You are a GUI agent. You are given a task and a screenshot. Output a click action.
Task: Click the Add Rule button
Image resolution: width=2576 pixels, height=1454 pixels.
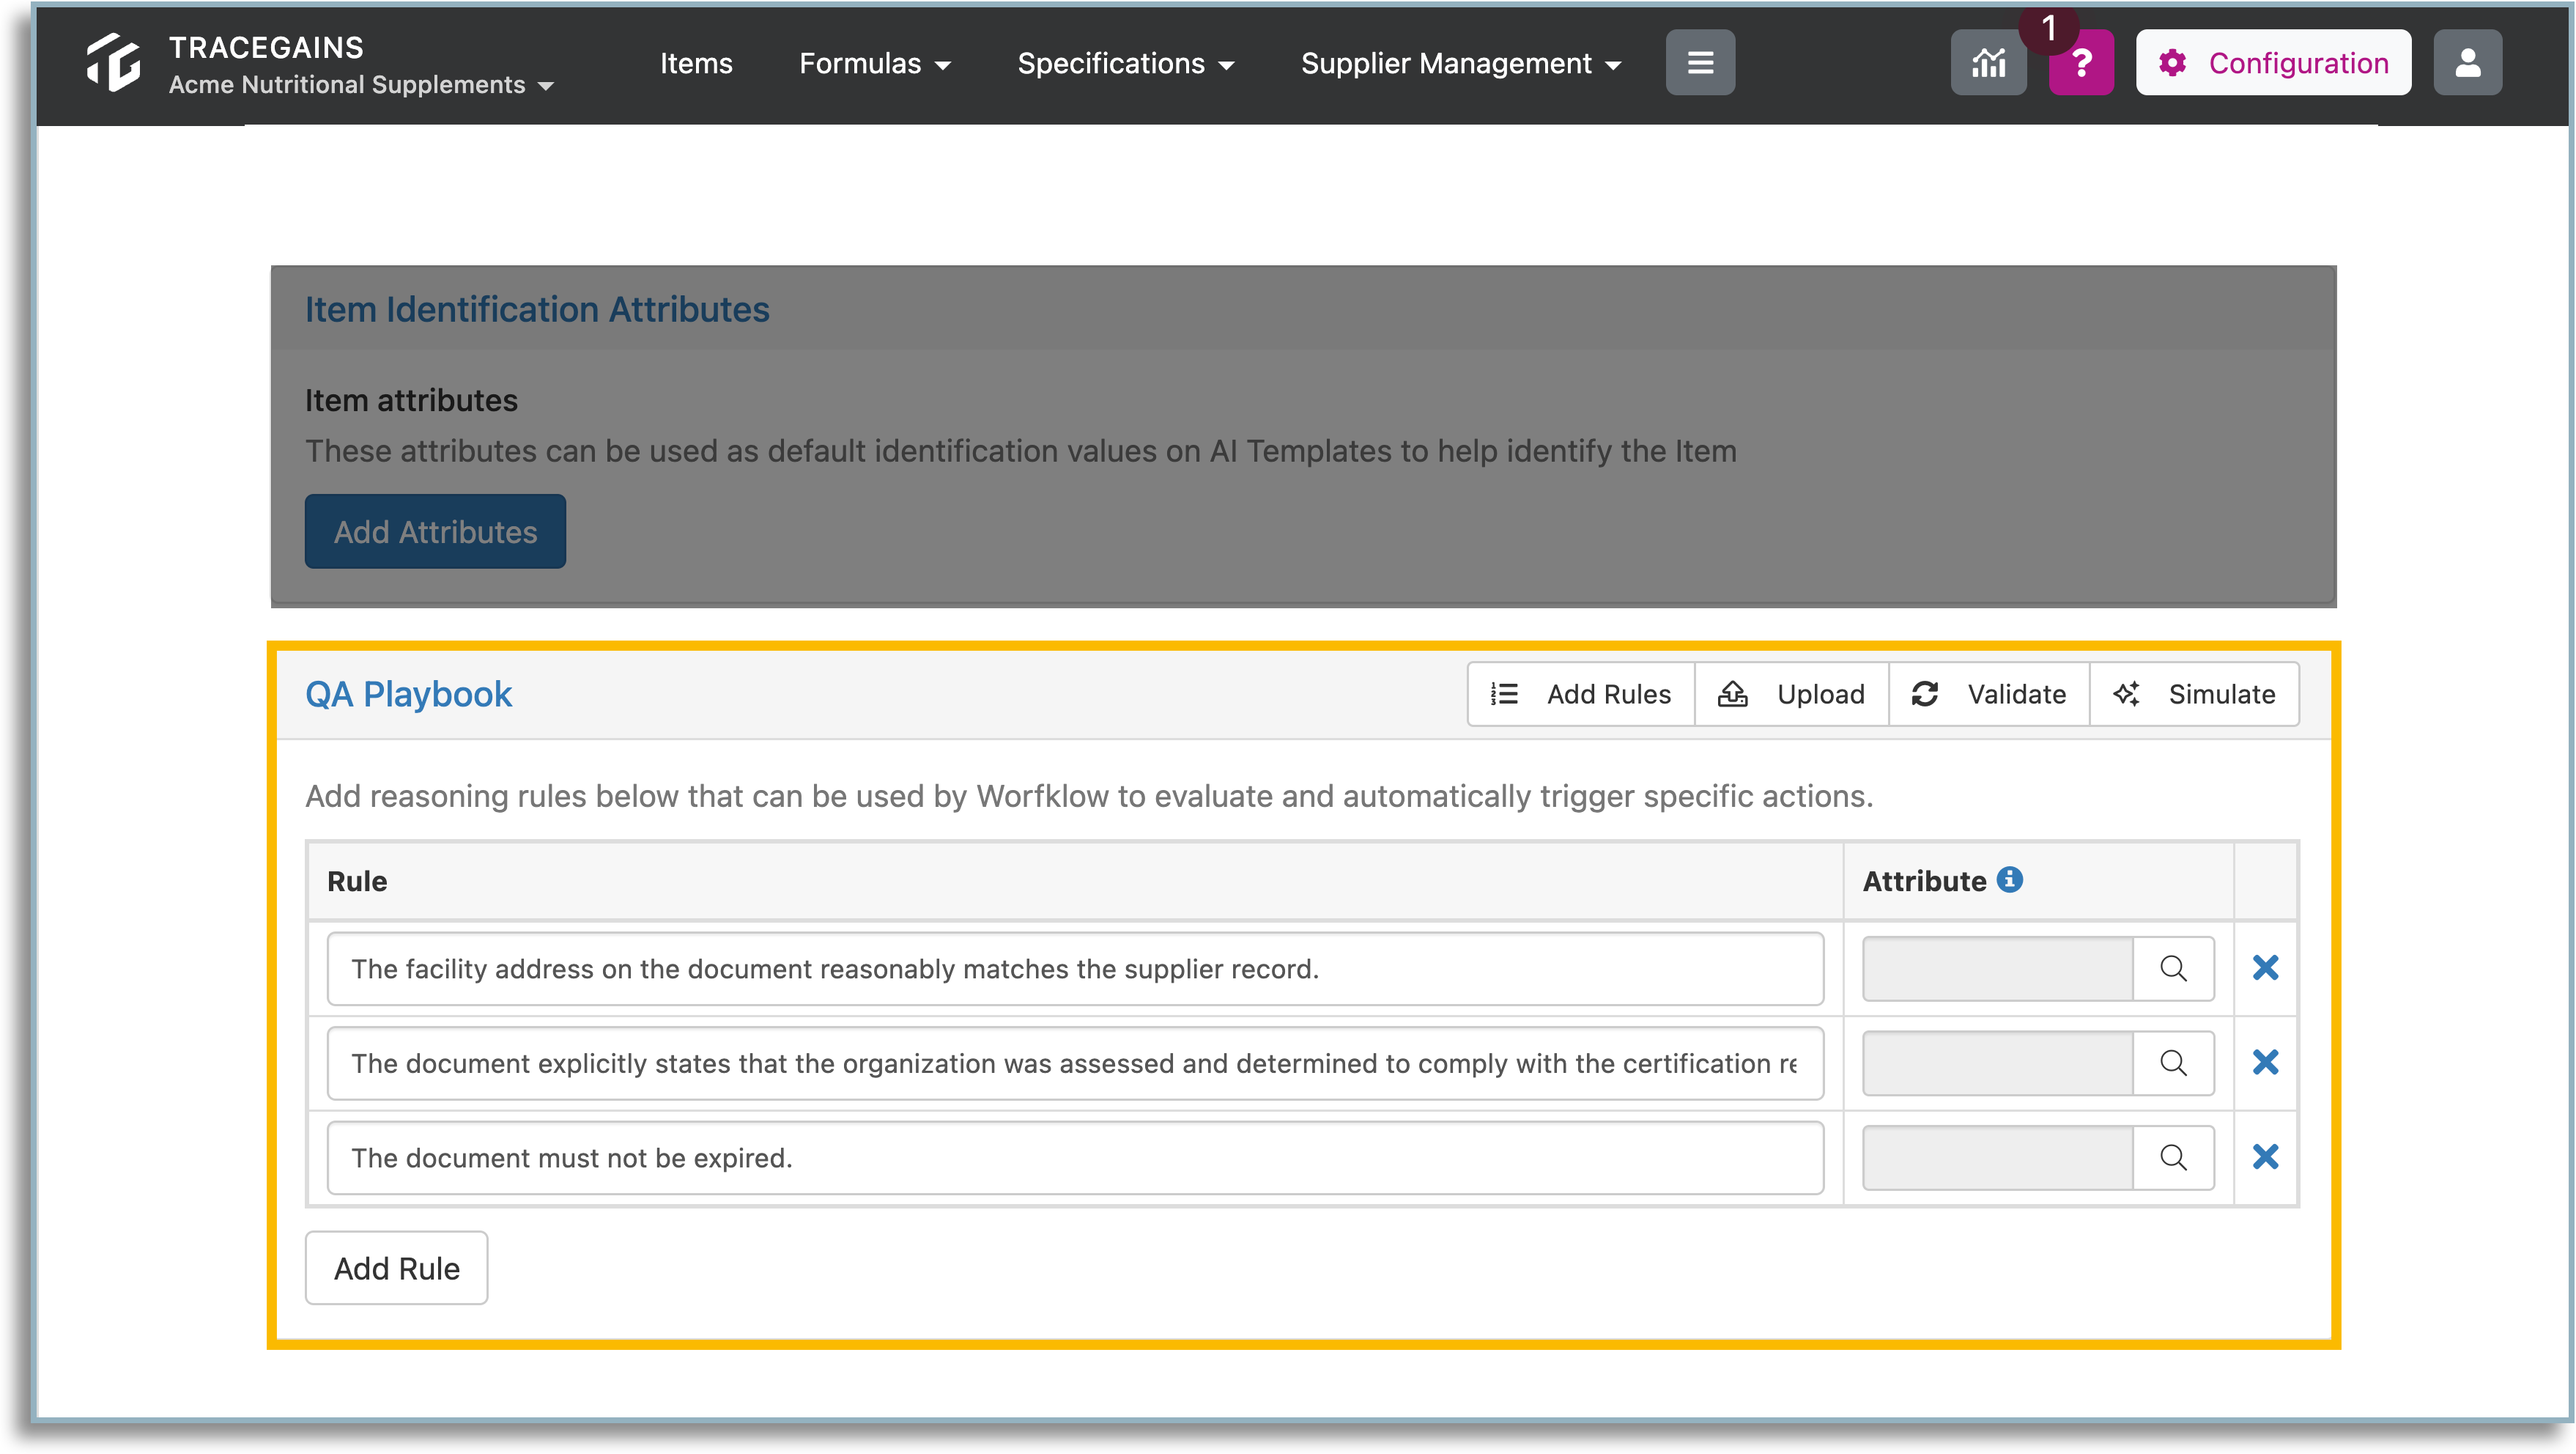(x=396, y=1268)
